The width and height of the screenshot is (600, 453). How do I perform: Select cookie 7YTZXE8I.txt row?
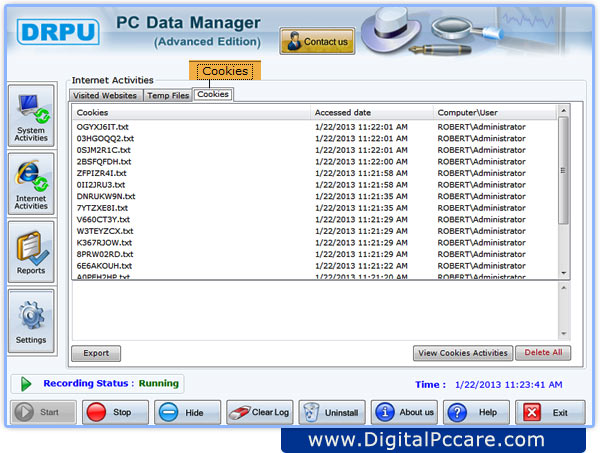[315, 208]
